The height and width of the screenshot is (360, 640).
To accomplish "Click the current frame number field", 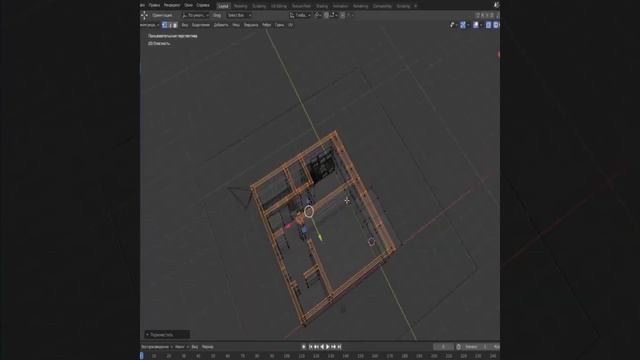I will pyautogui.click(x=443, y=347).
